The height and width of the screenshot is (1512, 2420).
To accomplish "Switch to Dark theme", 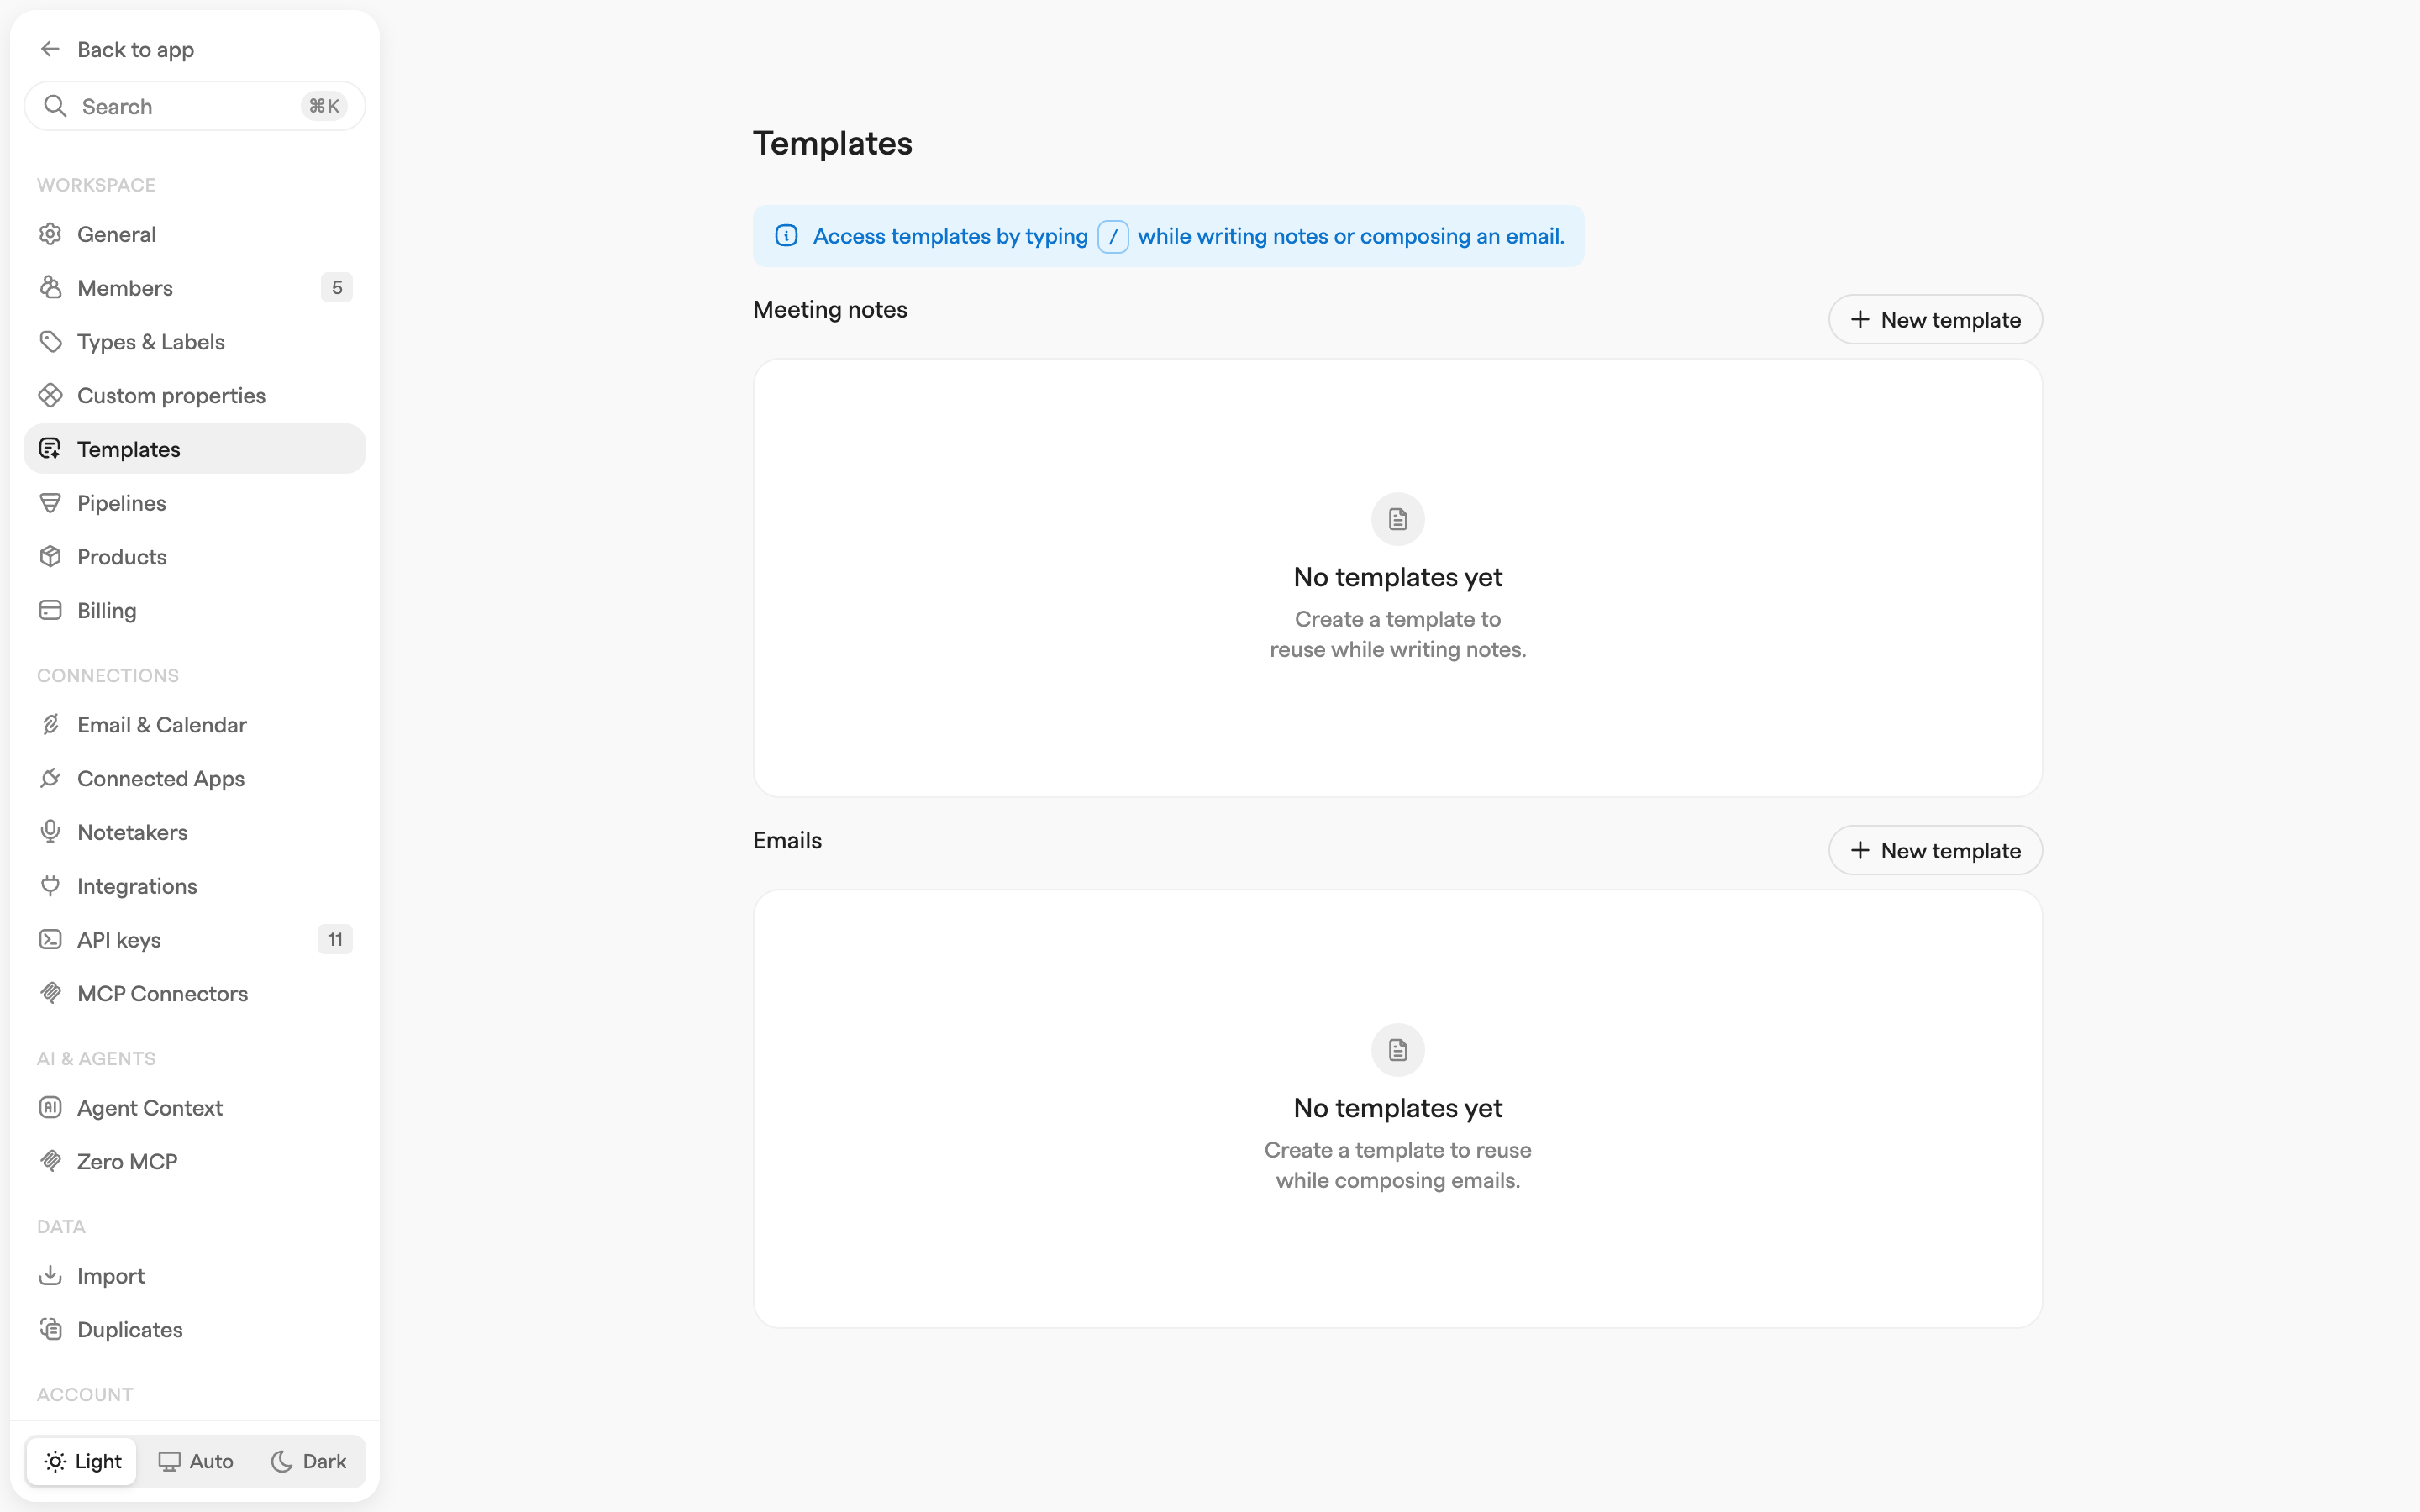I will click(x=309, y=1461).
